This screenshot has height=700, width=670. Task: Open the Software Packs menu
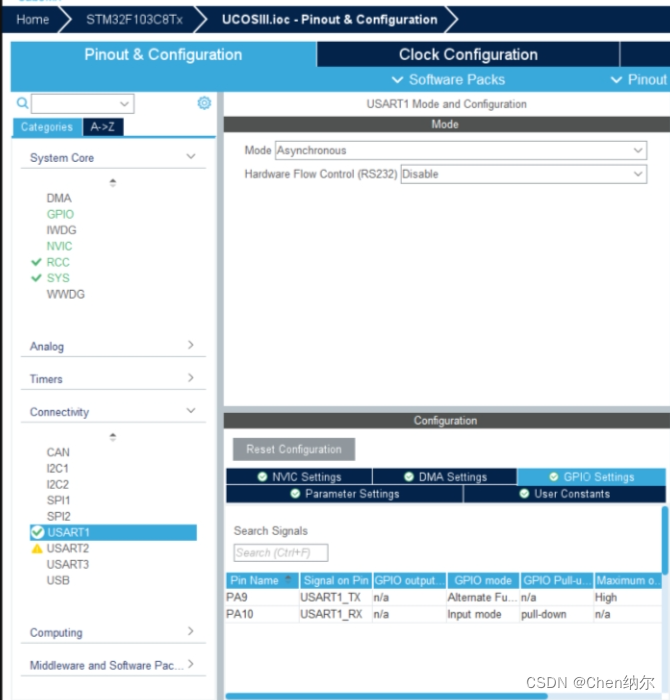coord(449,79)
